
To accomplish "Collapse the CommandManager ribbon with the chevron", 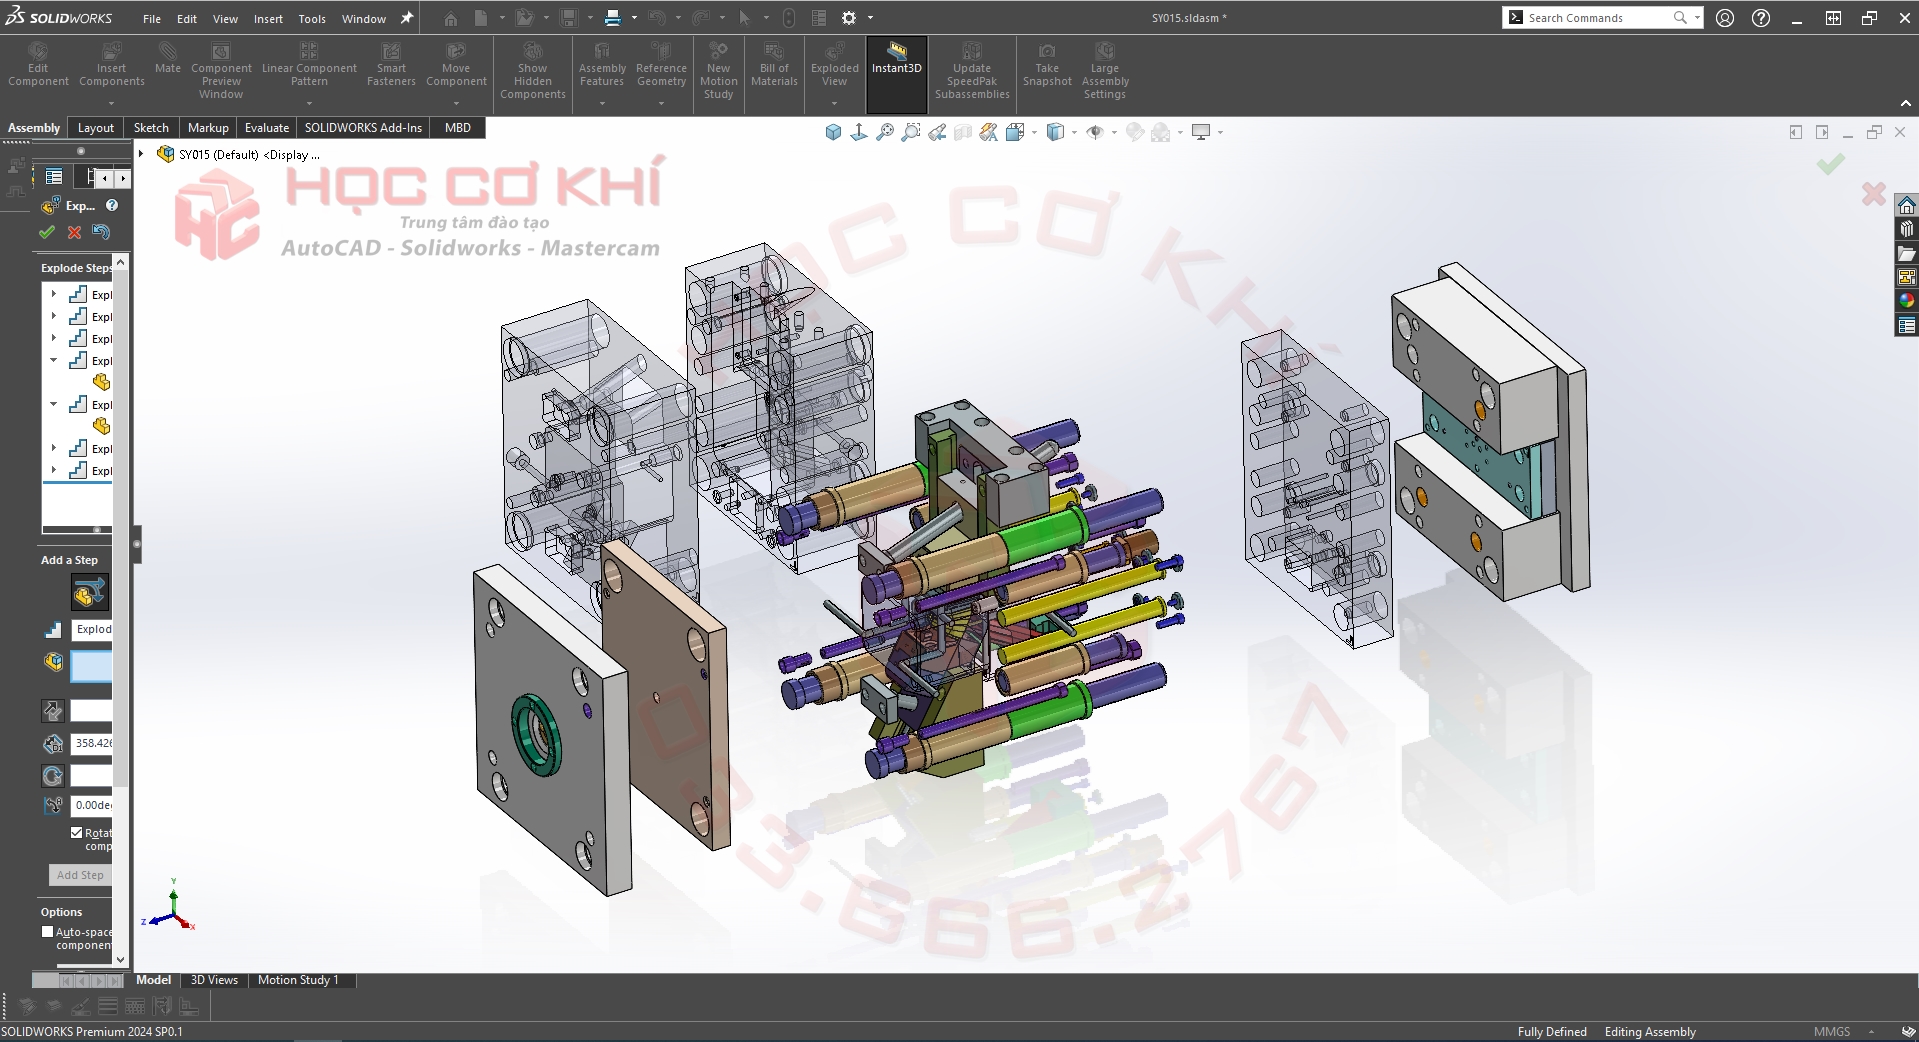I will (x=1905, y=103).
